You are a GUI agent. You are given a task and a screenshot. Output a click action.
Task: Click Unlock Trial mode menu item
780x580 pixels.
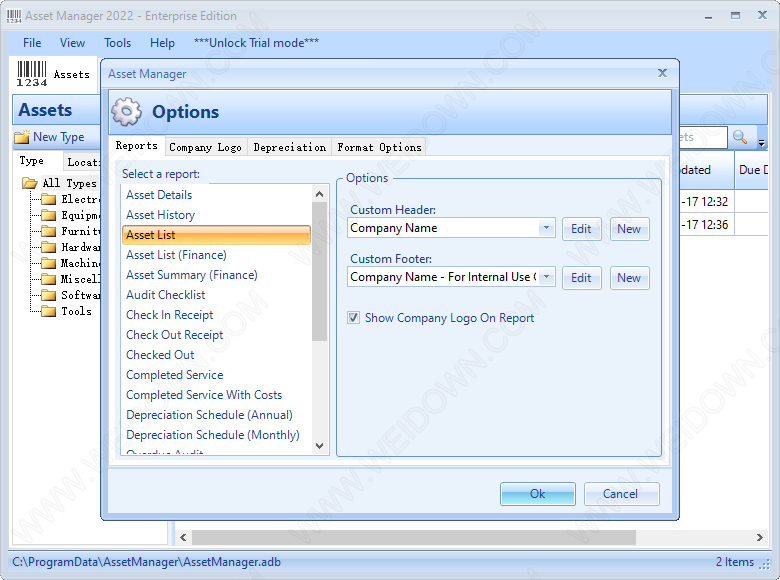[x=256, y=43]
